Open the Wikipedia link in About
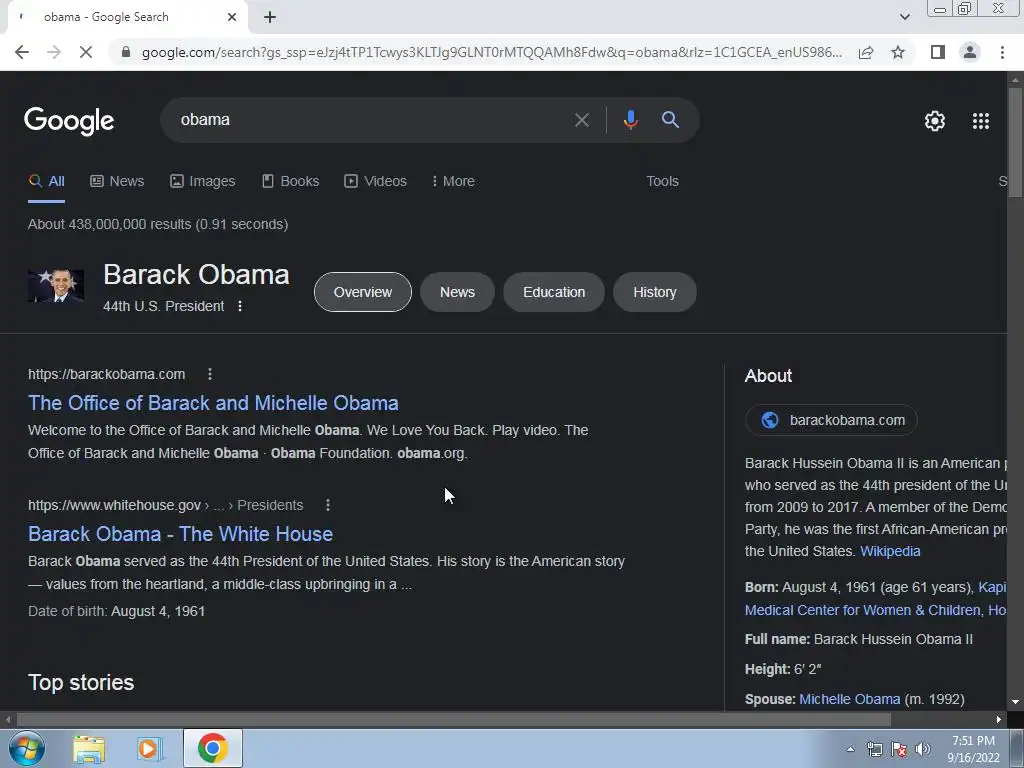1024x768 pixels. point(890,551)
